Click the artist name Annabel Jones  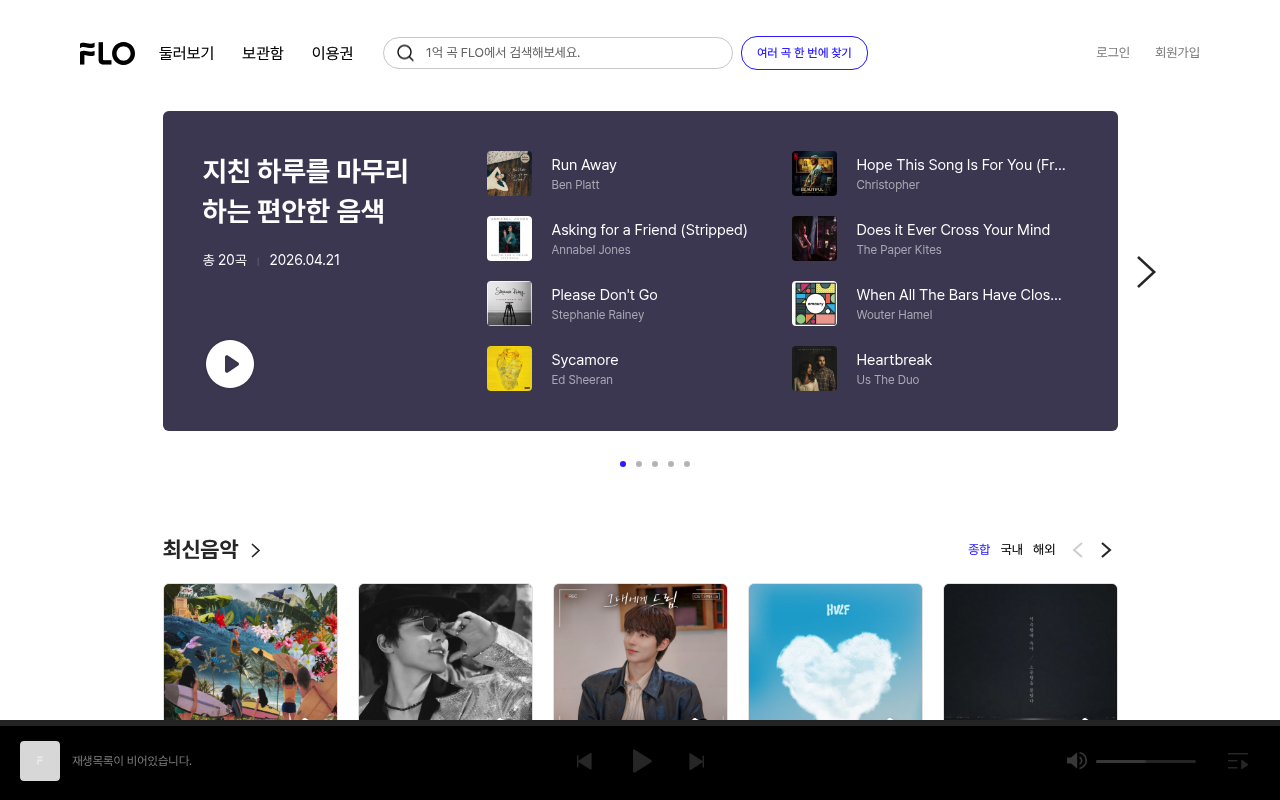591,250
